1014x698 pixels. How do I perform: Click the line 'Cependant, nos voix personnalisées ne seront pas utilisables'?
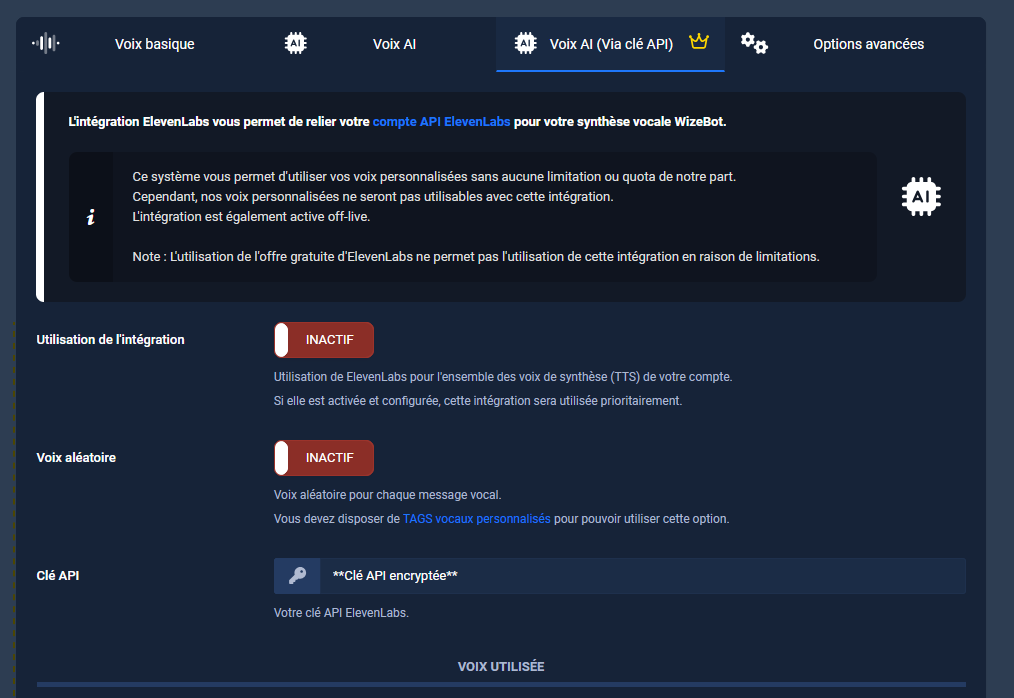373,197
